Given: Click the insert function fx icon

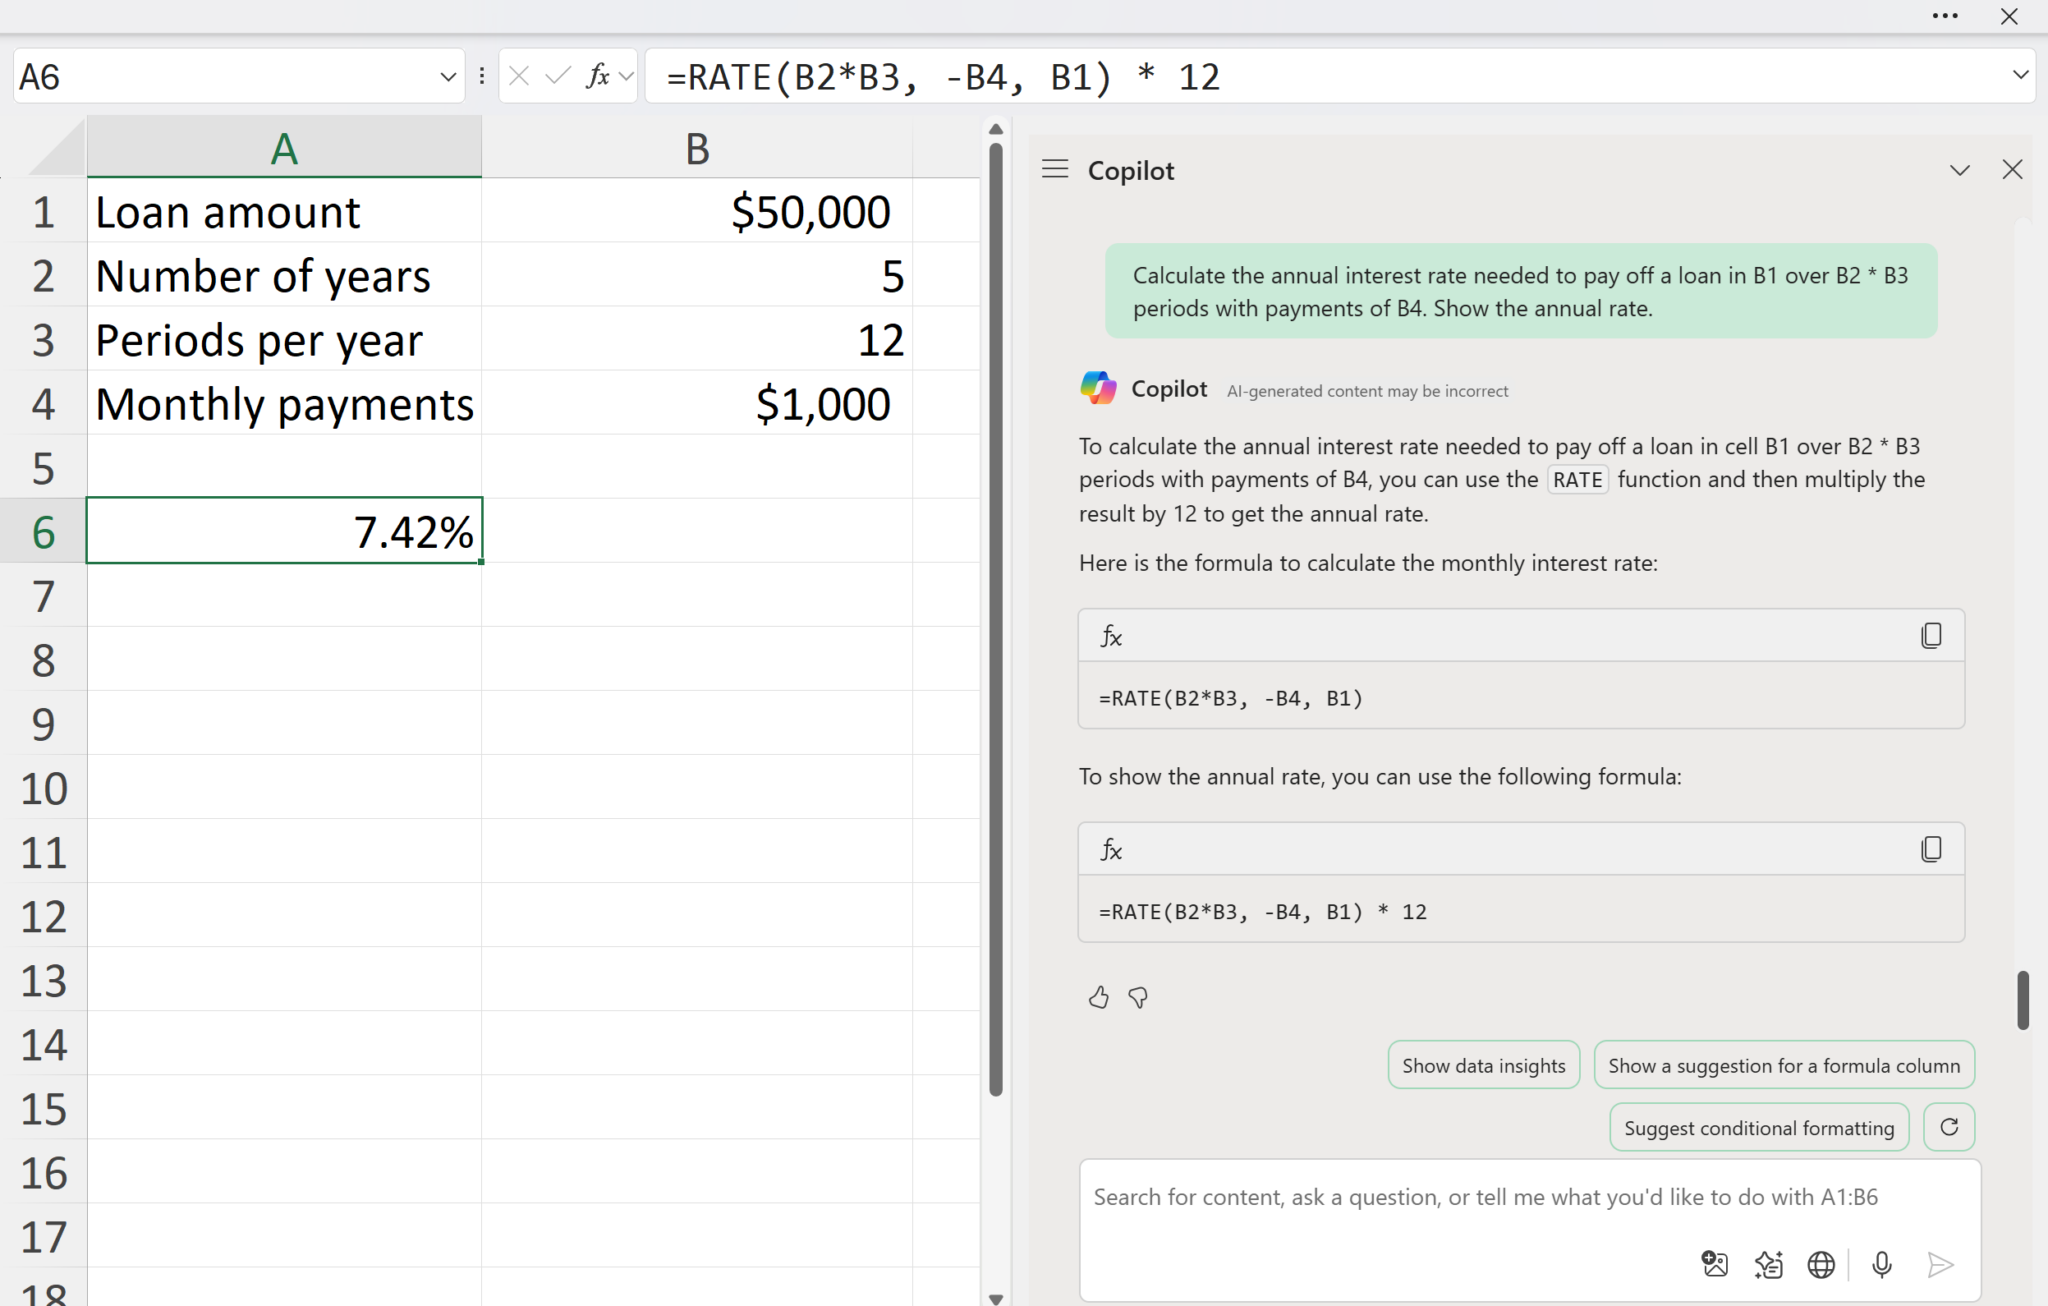Looking at the screenshot, I should (x=598, y=76).
